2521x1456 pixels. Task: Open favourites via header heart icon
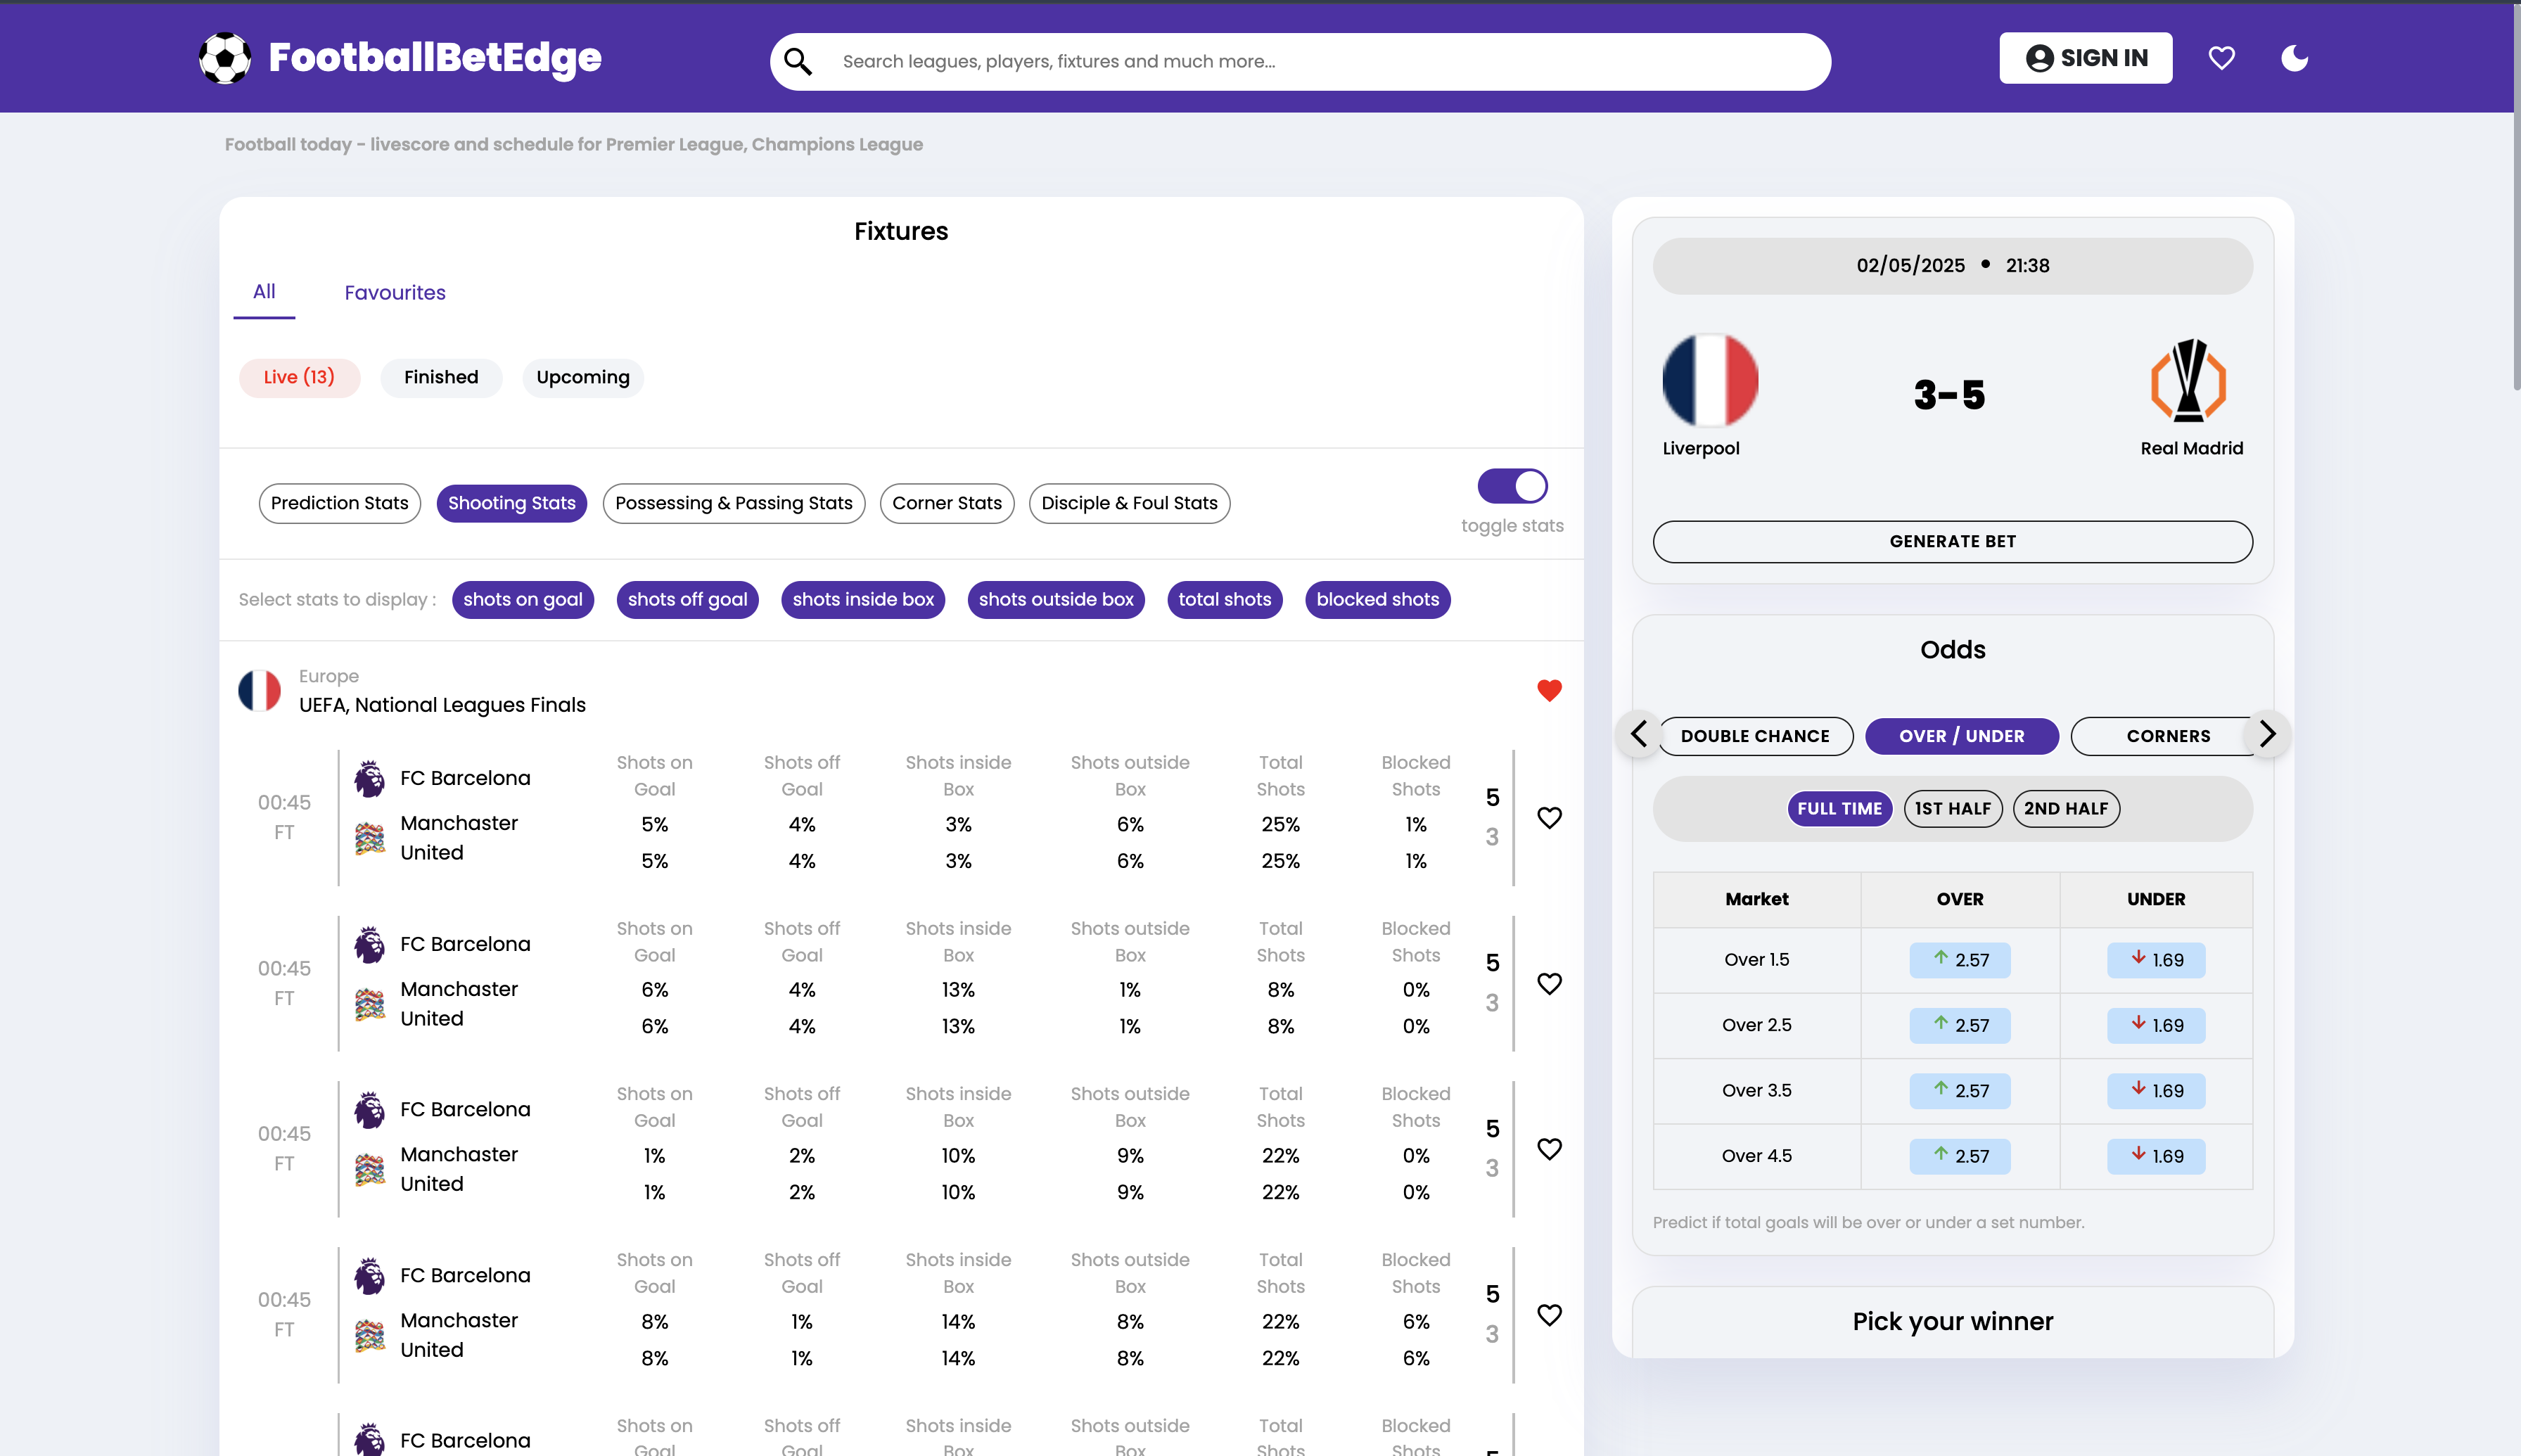click(x=2221, y=58)
